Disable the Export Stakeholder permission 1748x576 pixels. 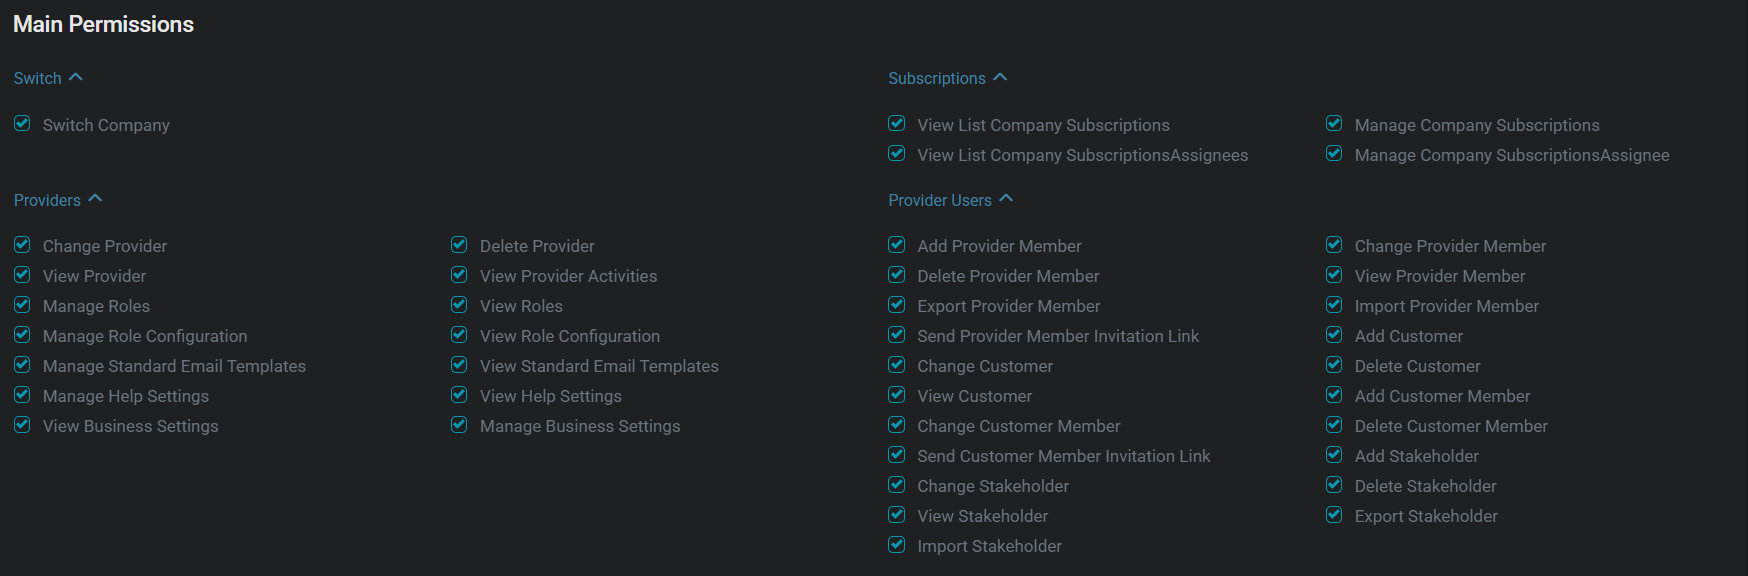1334,515
